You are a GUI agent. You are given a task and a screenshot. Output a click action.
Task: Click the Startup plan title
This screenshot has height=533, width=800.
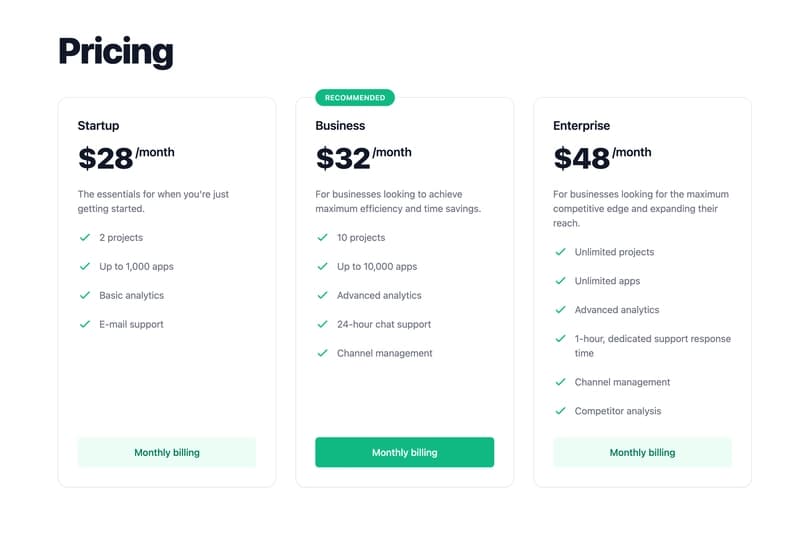pyautogui.click(x=98, y=126)
